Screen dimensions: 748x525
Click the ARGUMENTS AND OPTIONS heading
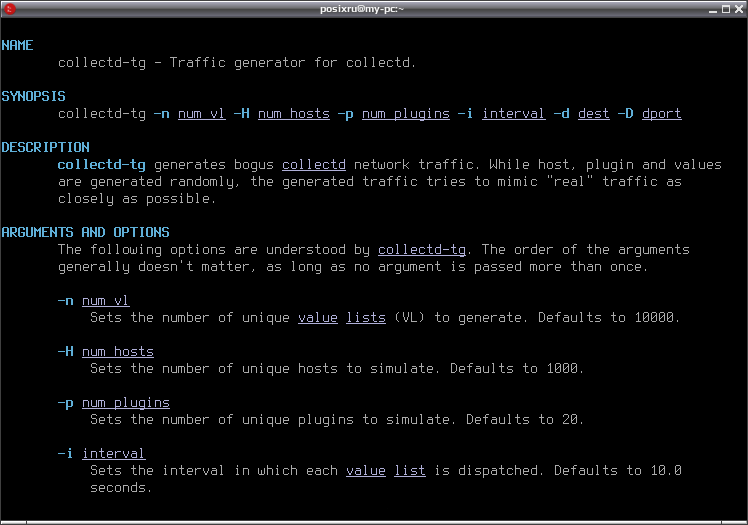pyautogui.click(x=85, y=232)
